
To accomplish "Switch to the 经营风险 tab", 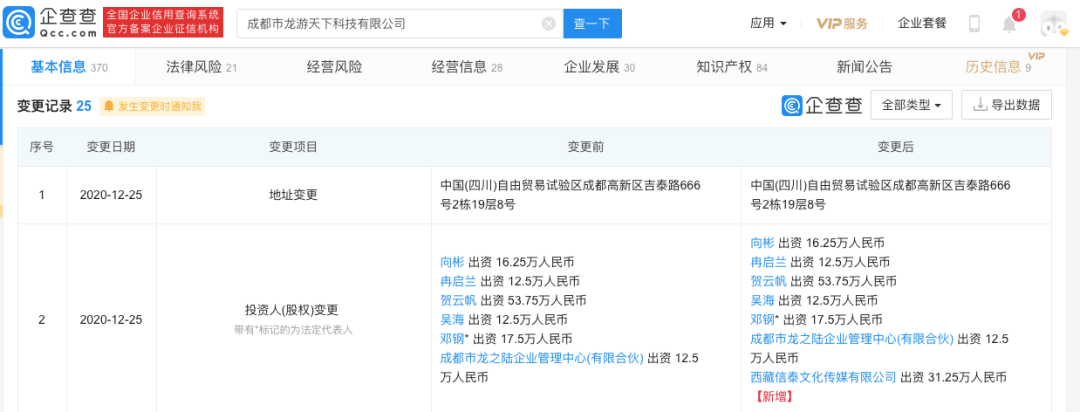I will [334, 67].
